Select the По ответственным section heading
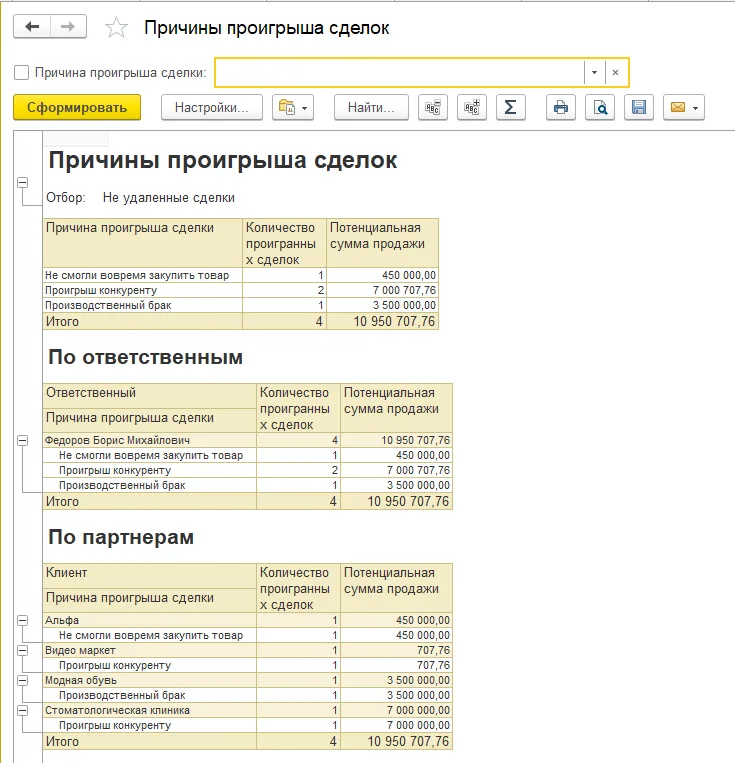This screenshot has height=763, width=735. click(145, 357)
